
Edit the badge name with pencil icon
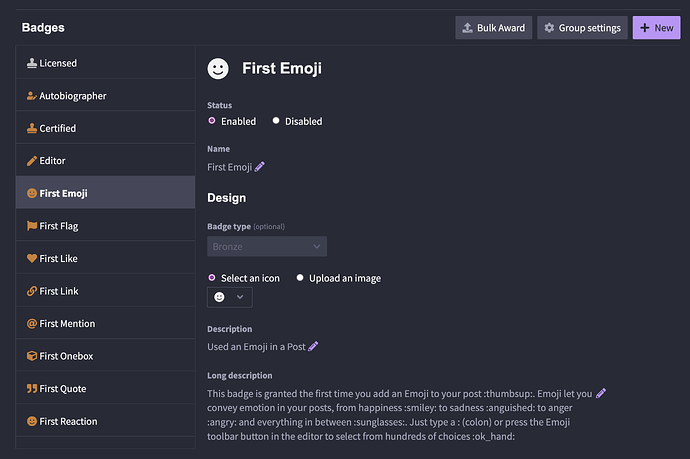260,167
